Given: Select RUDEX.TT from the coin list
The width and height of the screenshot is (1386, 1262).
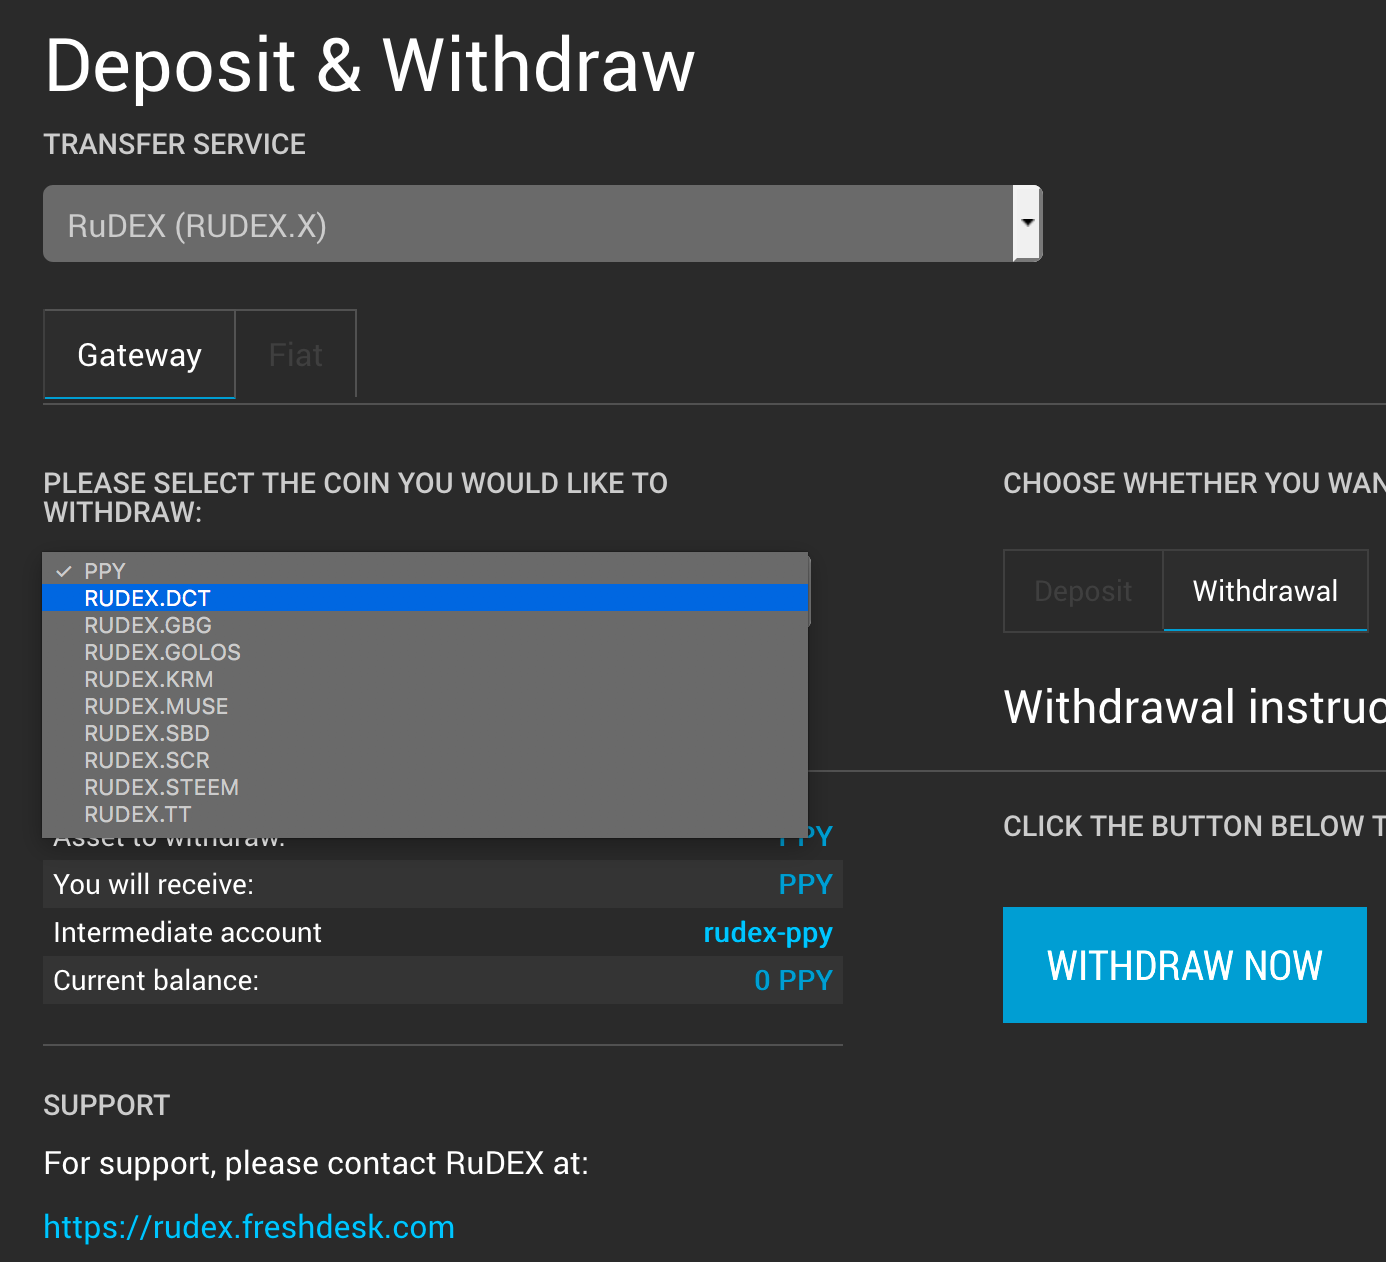Looking at the screenshot, I should click(x=425, y=814).
